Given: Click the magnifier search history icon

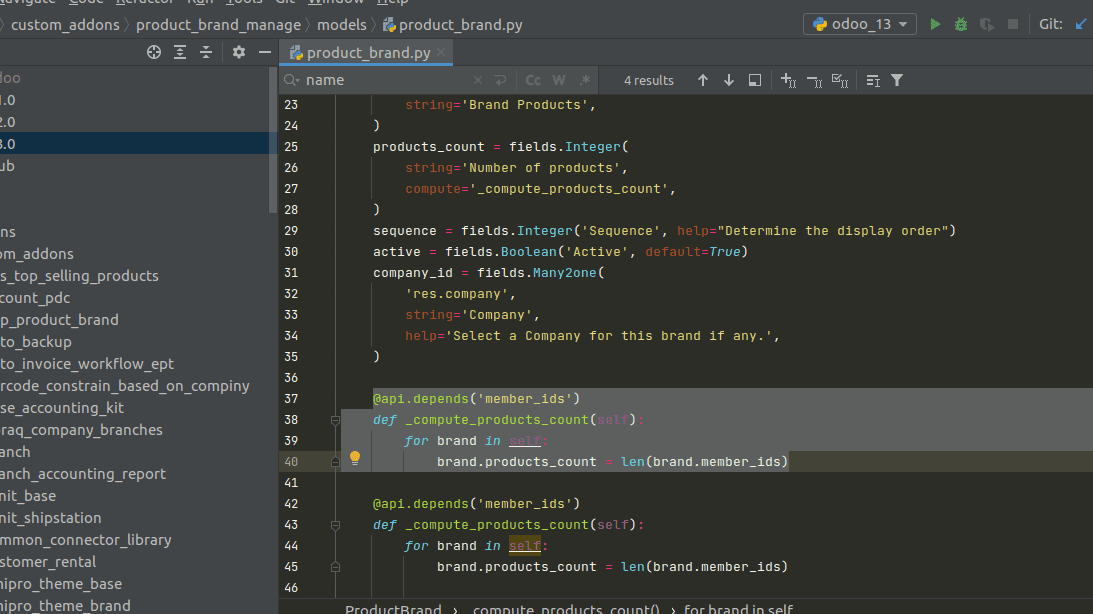Looking at the screenshot, I should (x=291, y=80).
